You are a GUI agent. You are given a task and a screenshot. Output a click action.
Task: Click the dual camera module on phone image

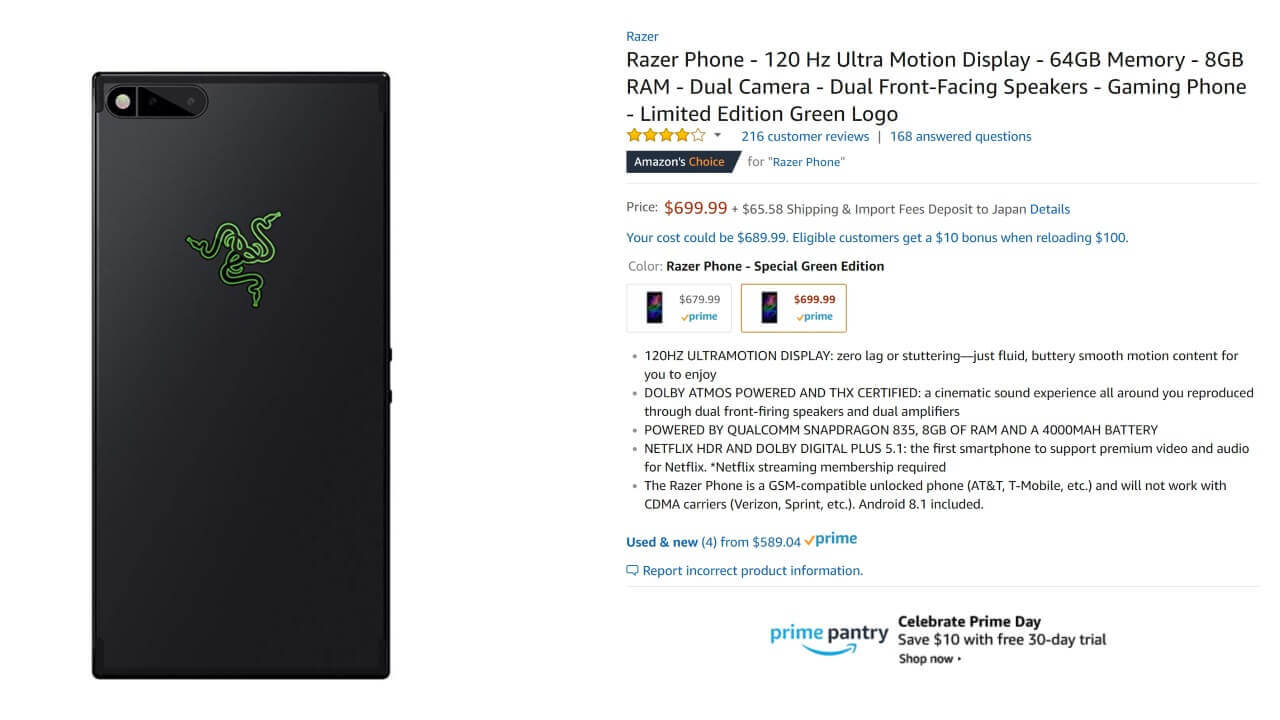click(x=157, y=101)
